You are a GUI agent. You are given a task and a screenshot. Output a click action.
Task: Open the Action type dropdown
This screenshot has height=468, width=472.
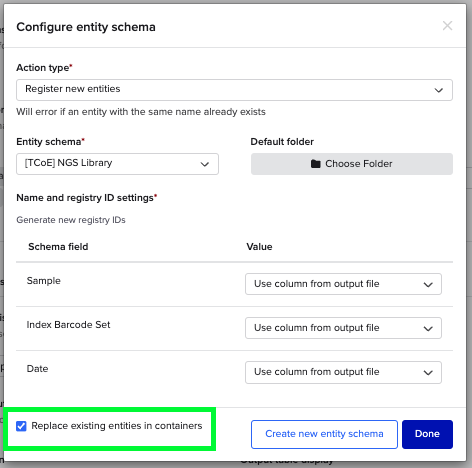[x=234, y=90]
